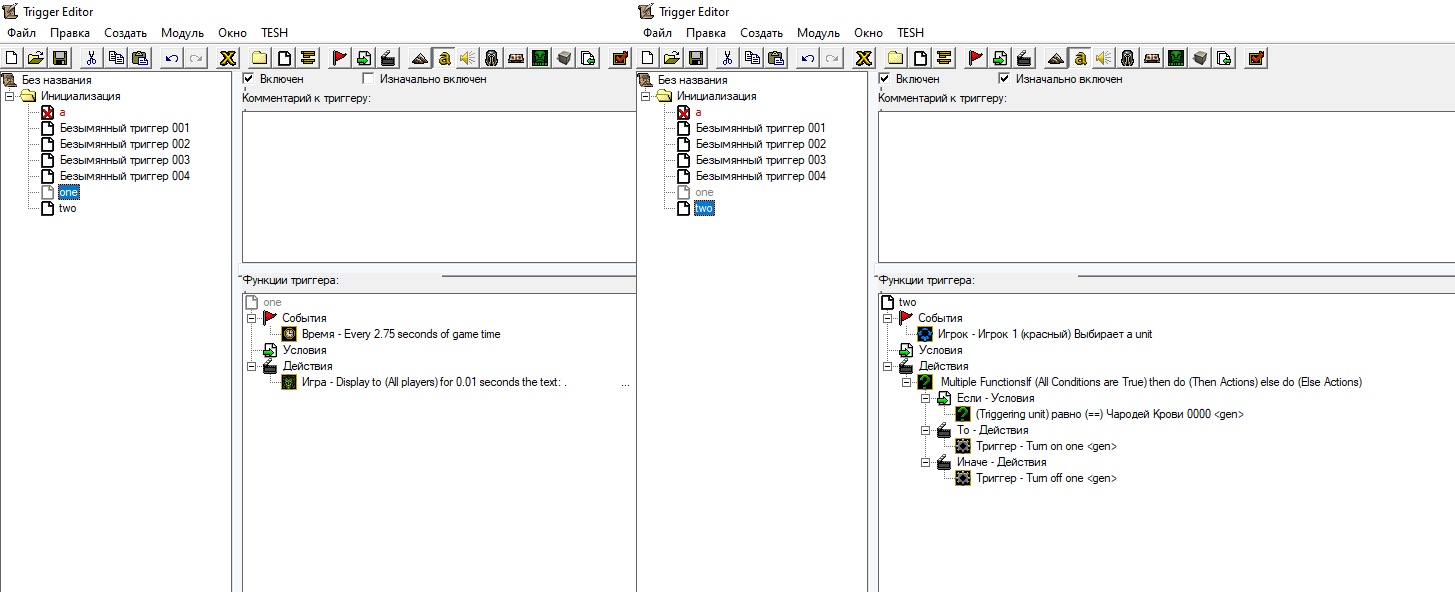Select 'Триггер - Turn on one <gen>' action
Viewport: 1455px width, 592px height.
[1046, 446]
